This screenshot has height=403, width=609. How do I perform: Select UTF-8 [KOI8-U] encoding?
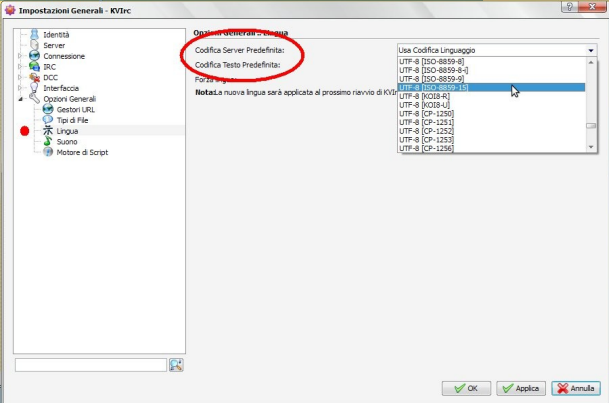[491, 105]
